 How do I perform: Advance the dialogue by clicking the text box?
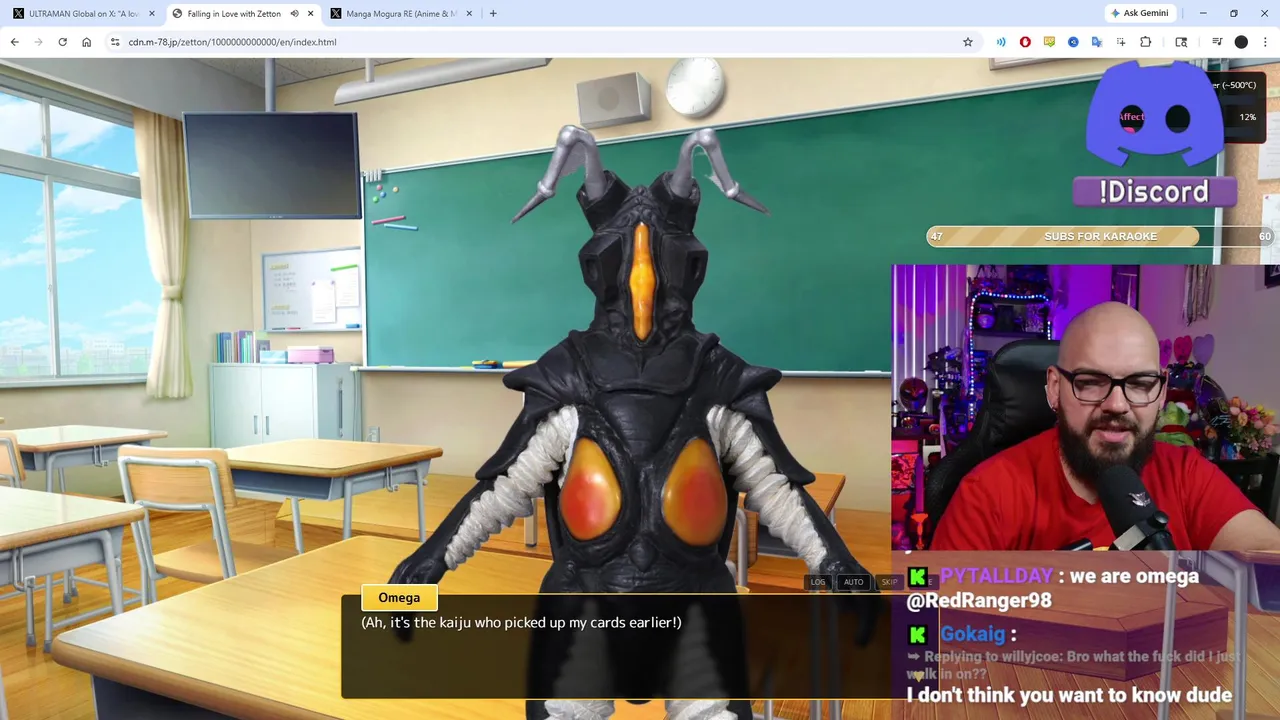[615, 647]
